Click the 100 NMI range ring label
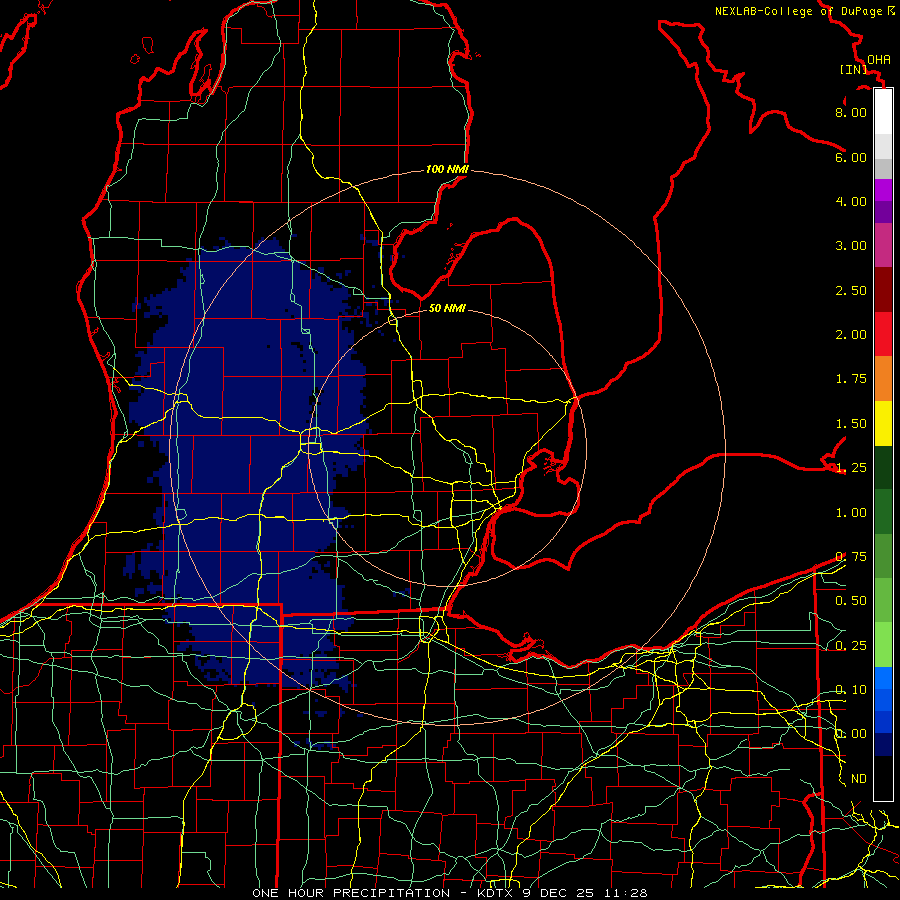 tap(447, 169)
